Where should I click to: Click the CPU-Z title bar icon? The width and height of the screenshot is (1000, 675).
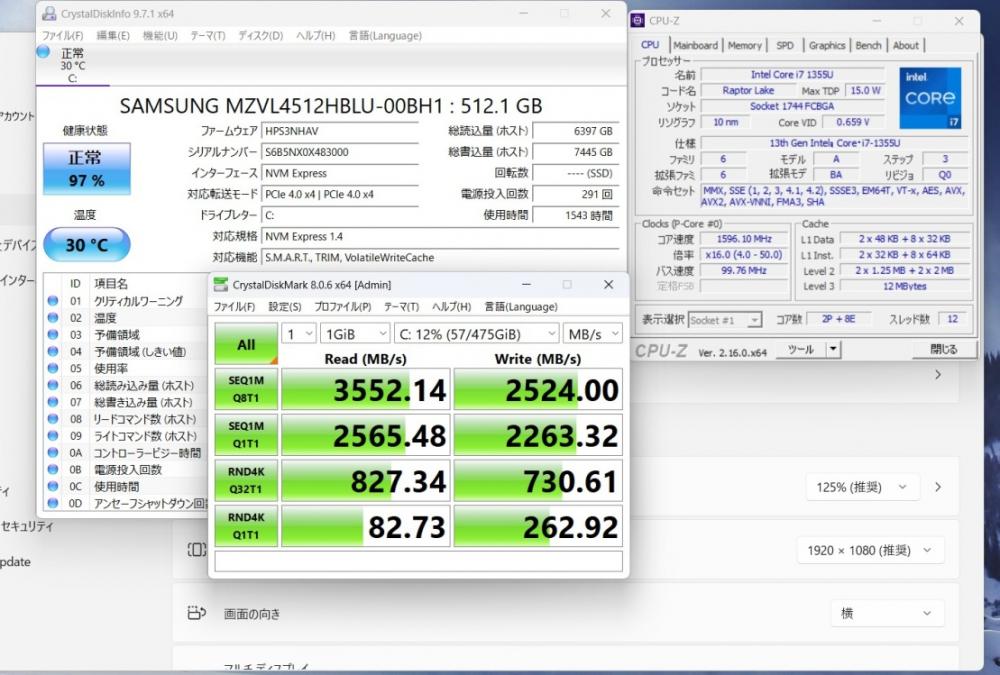coord(638,20)
